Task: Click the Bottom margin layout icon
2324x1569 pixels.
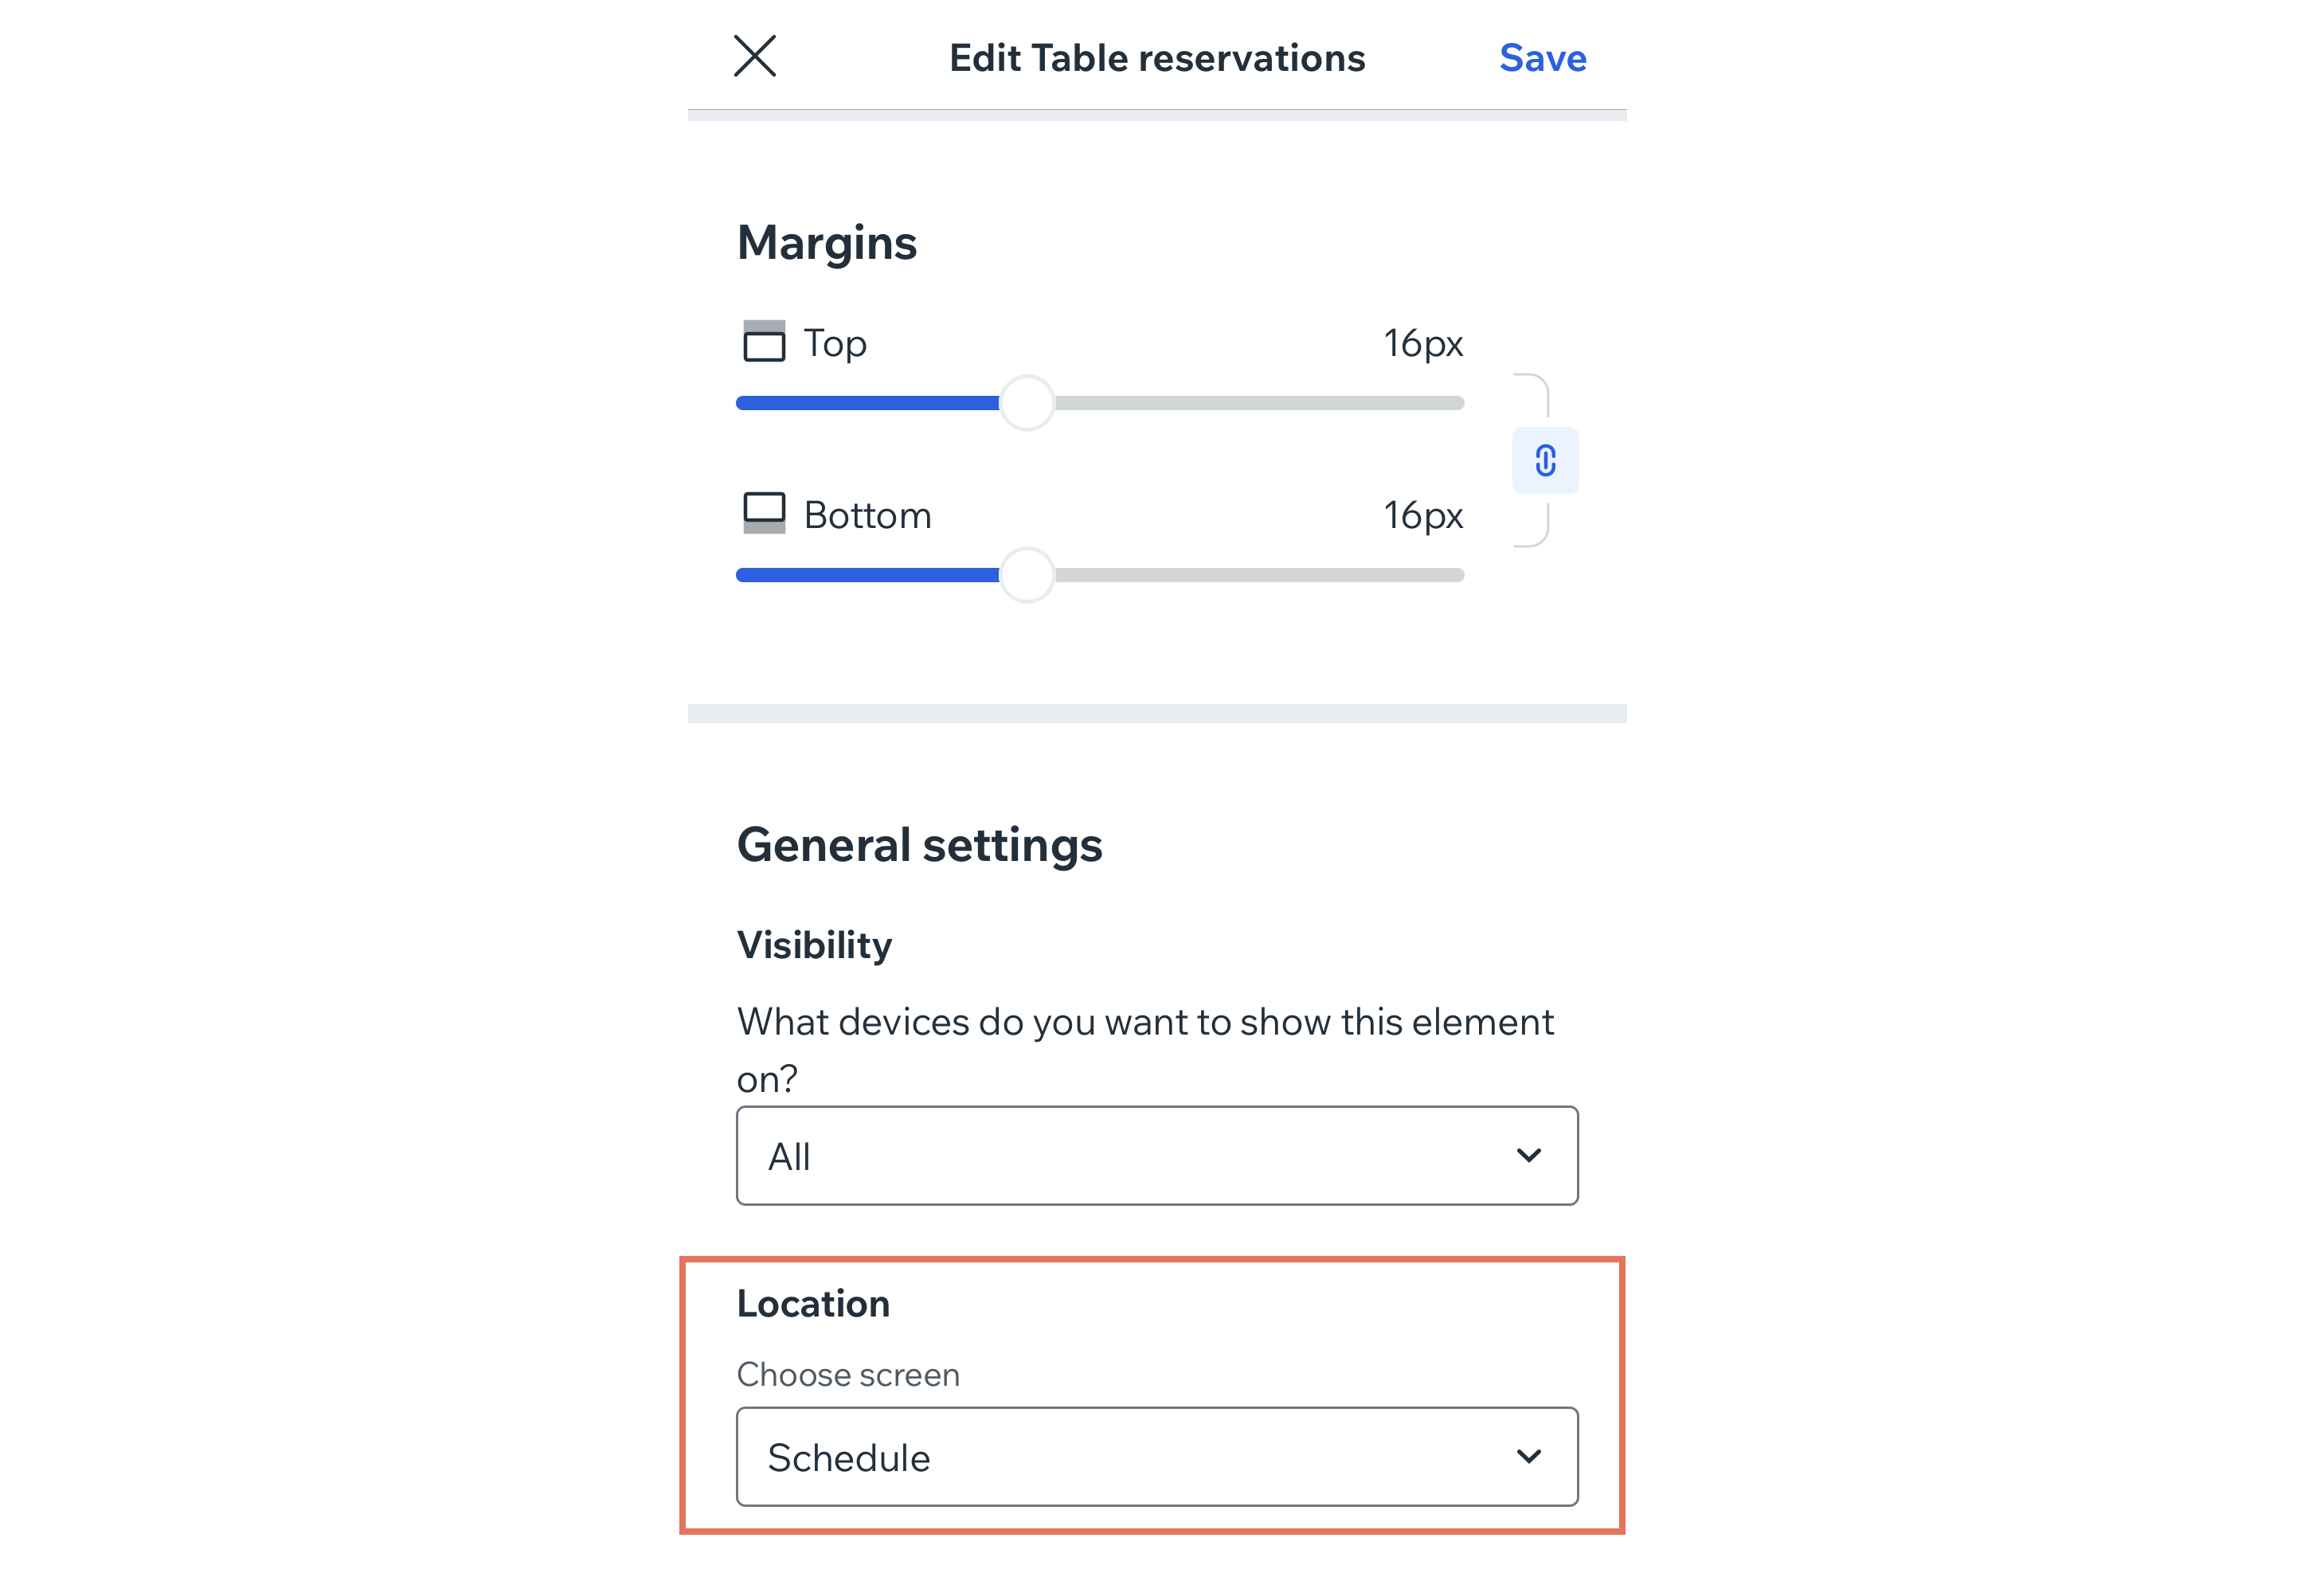Action: point(764,514)
